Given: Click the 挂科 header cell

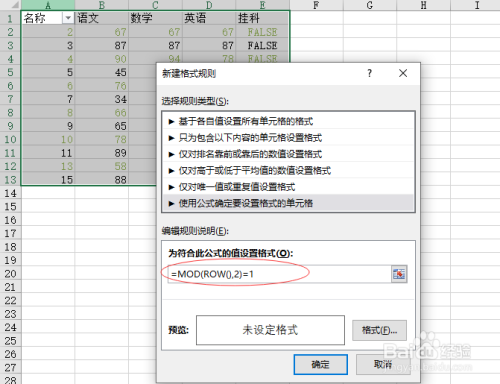Looking at the screenshot, I should pyautogui.click(x=263, y=18).
